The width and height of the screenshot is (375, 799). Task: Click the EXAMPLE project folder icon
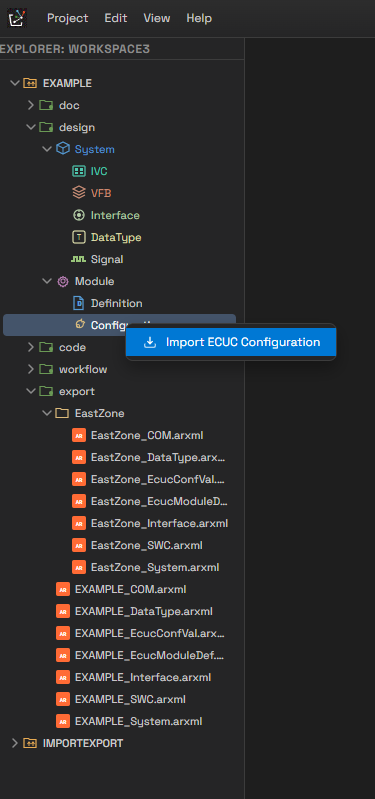(30, 83)
